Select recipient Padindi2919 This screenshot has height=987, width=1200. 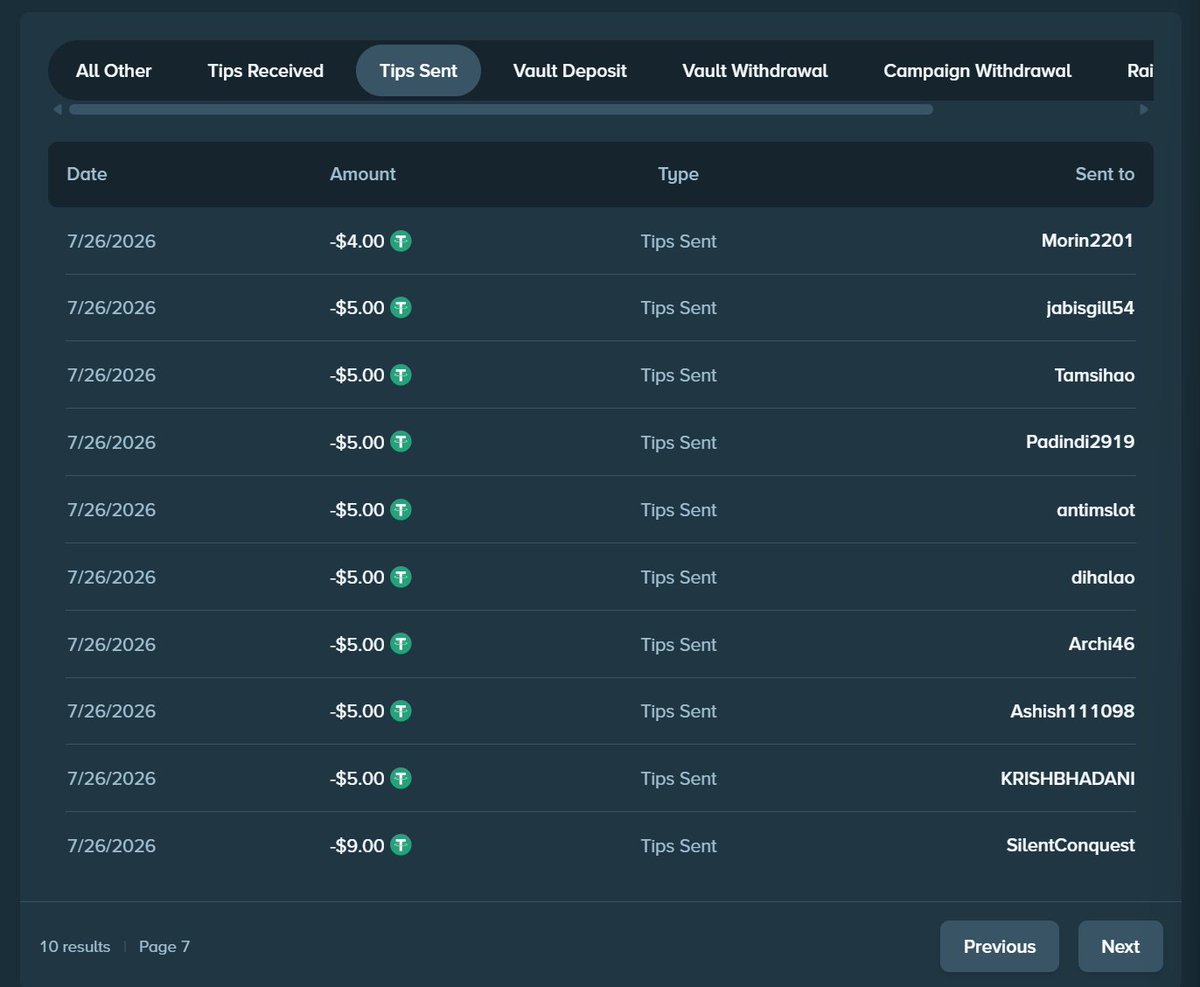1080,442
